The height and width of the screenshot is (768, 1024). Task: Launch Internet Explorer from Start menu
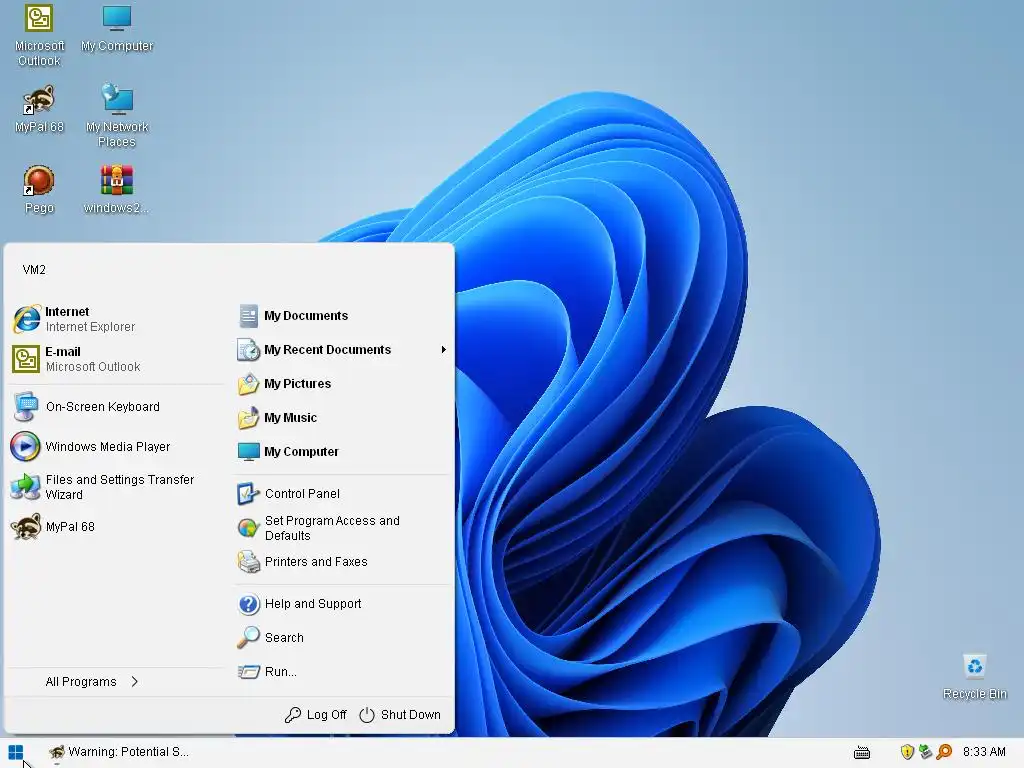click(x=116, y=319)
